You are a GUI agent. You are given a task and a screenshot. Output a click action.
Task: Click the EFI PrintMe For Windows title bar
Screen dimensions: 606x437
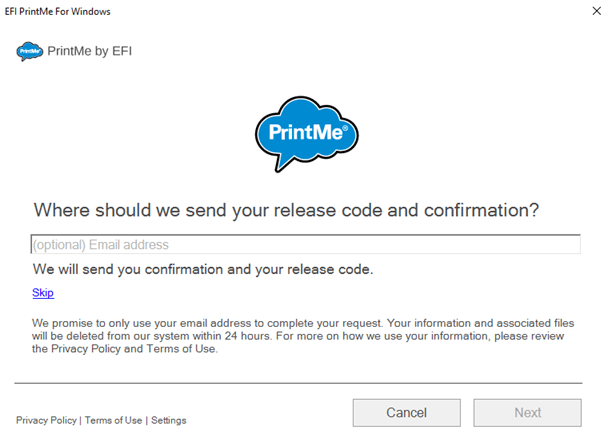click(58, 12)
